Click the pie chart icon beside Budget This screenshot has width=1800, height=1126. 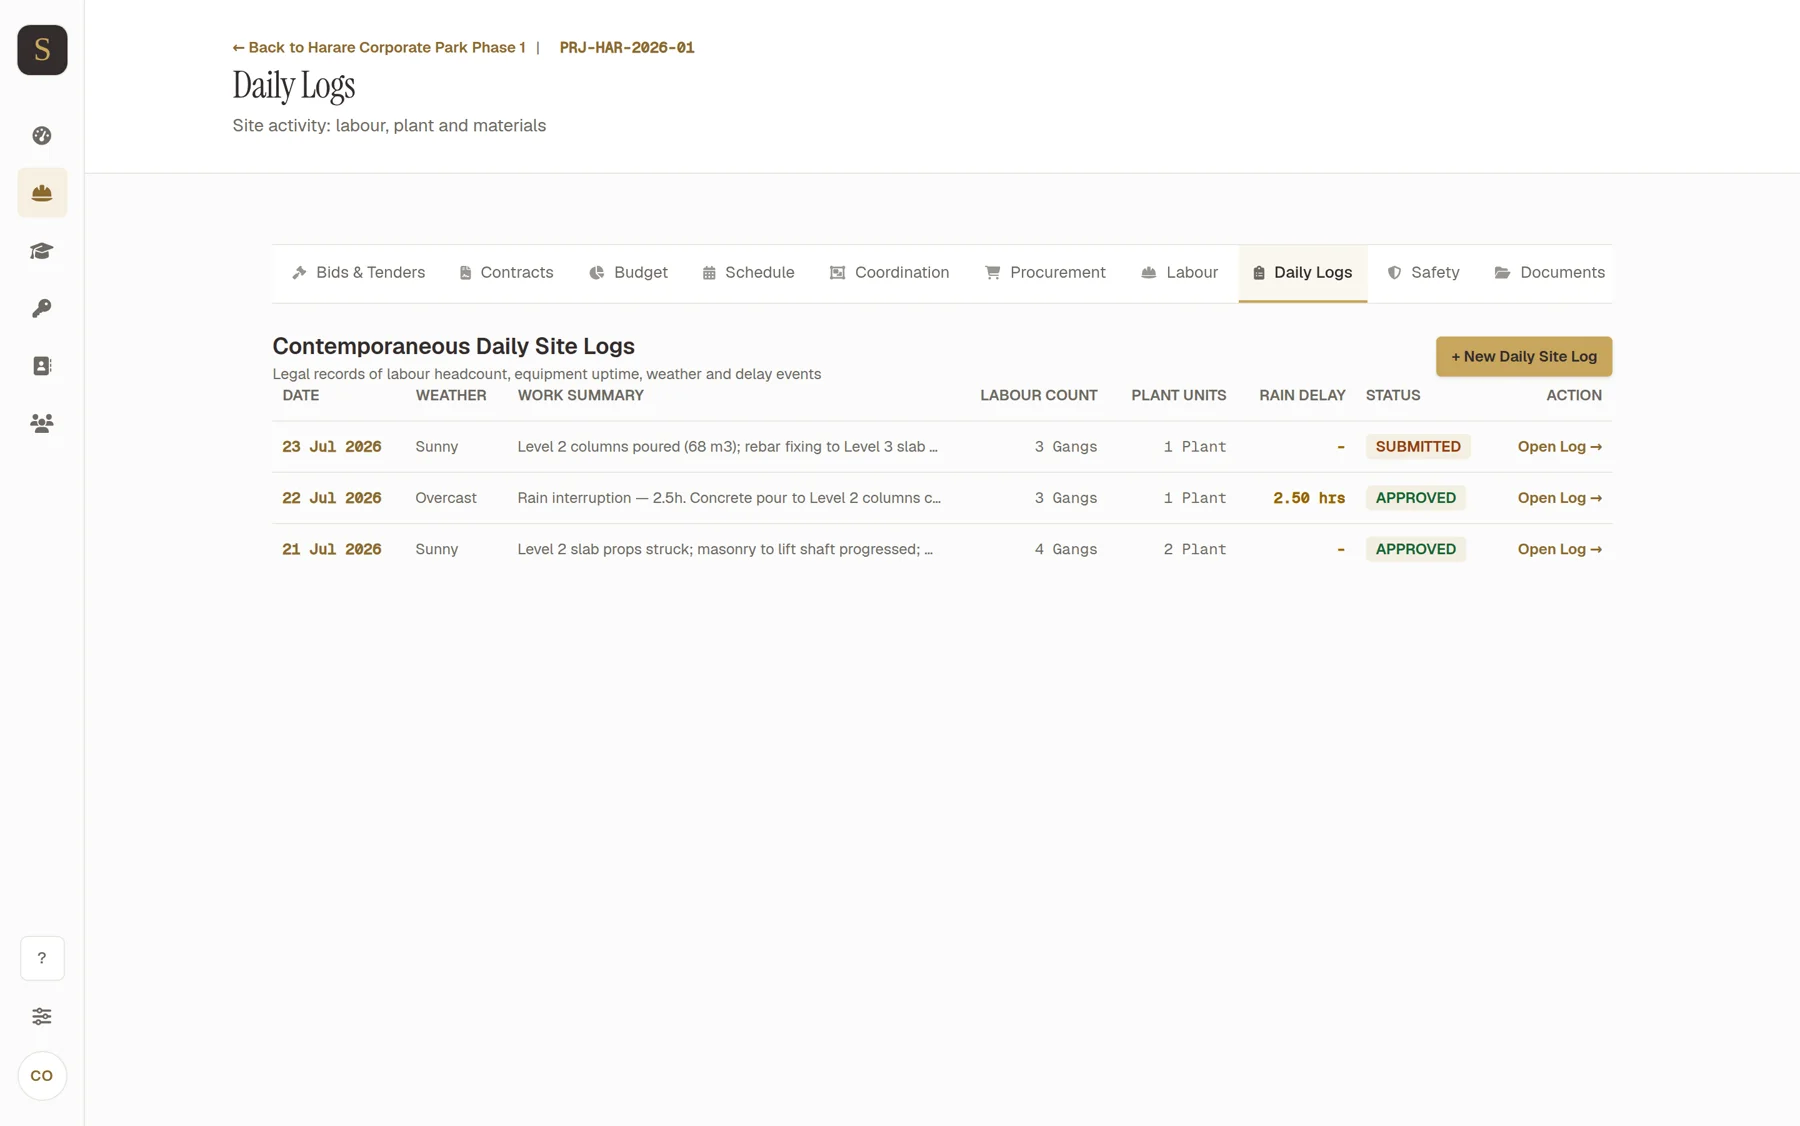pyautogui.click(x=597, y=273)
